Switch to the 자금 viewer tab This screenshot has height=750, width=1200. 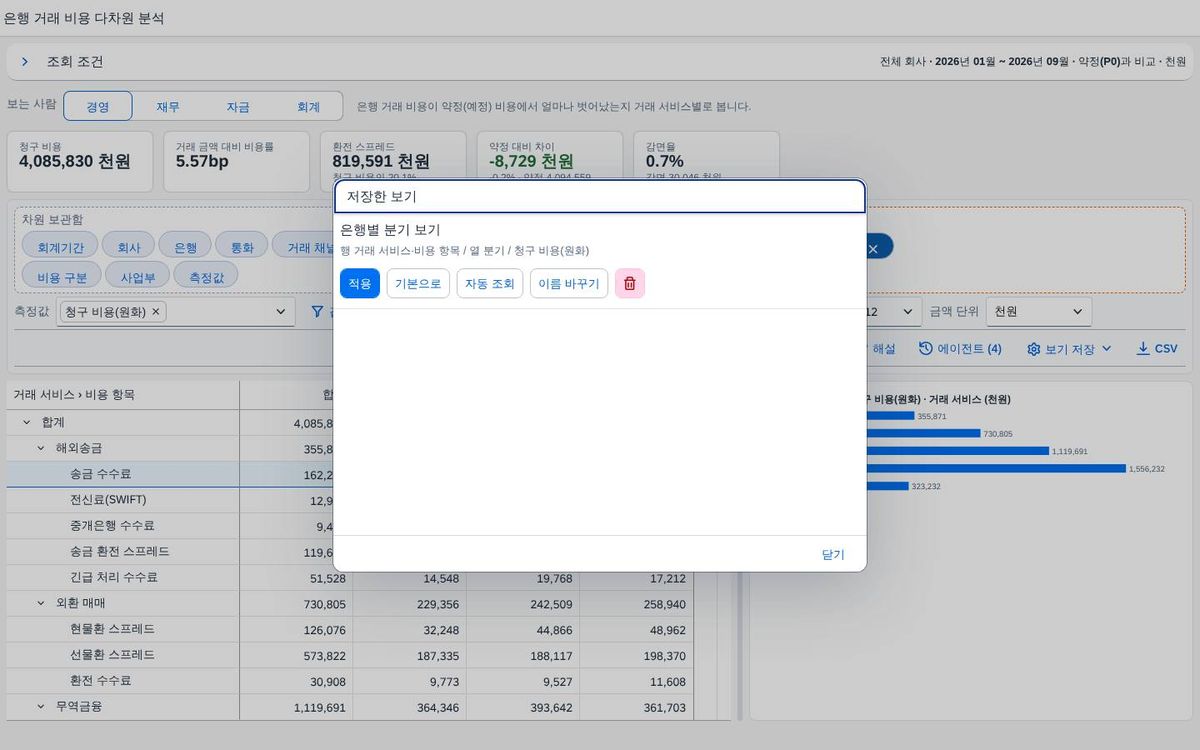238,107
